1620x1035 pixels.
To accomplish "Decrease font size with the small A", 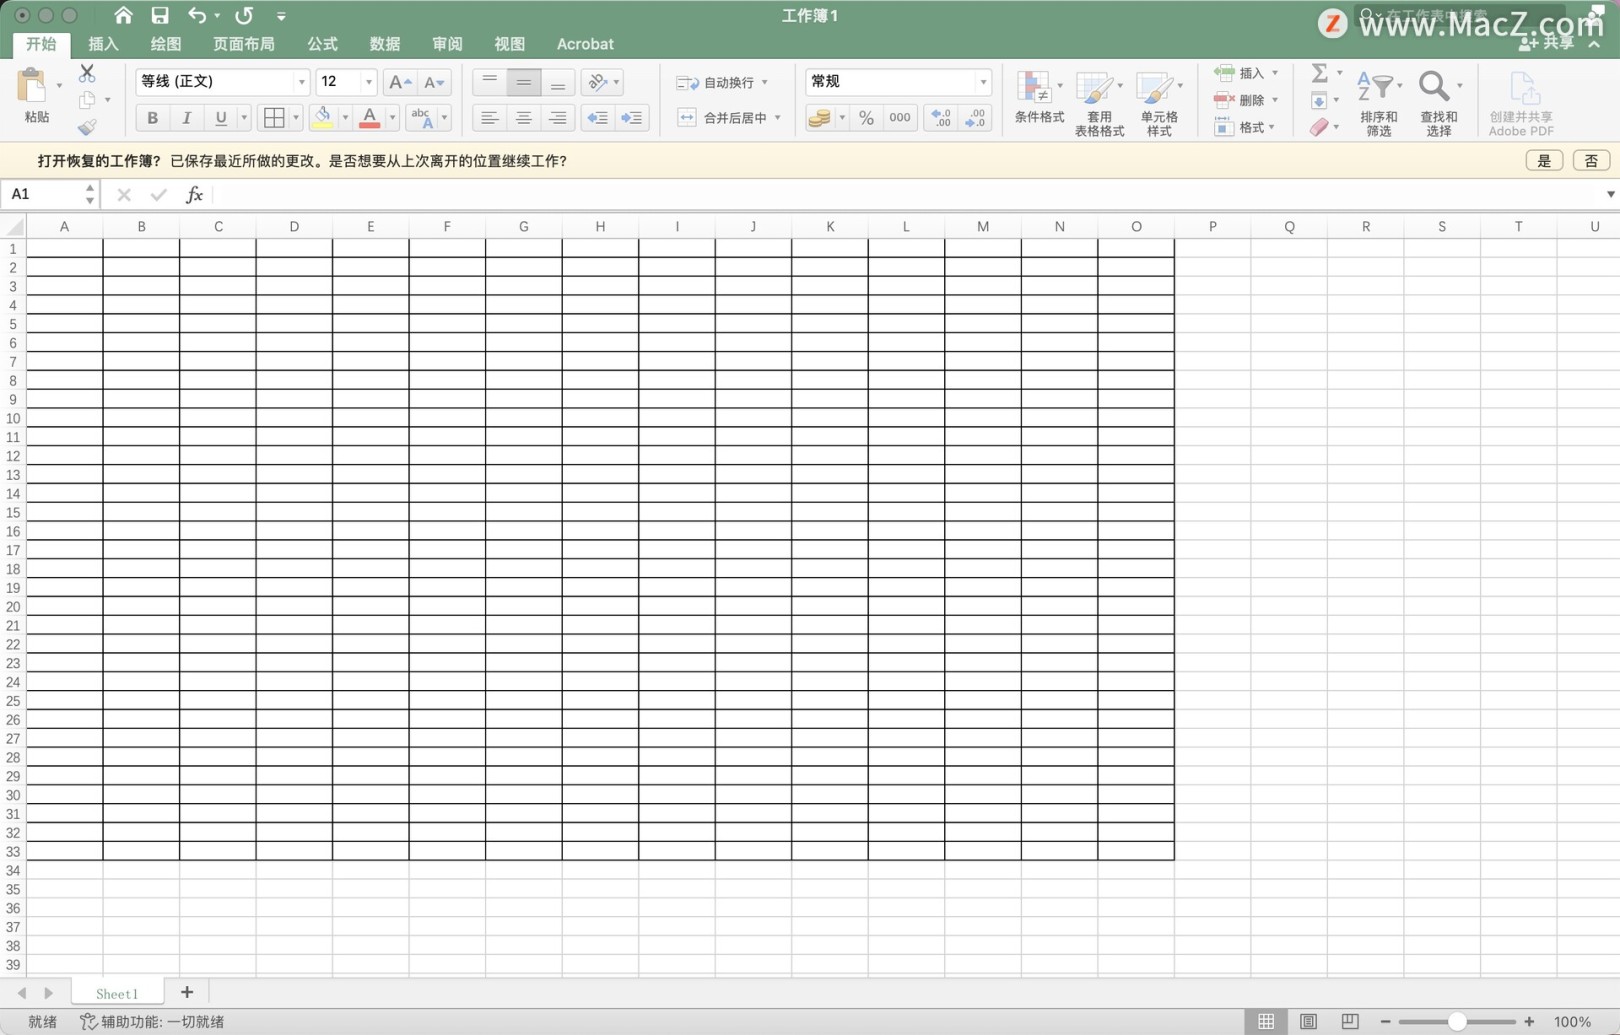I will click(x=434, y=82).
